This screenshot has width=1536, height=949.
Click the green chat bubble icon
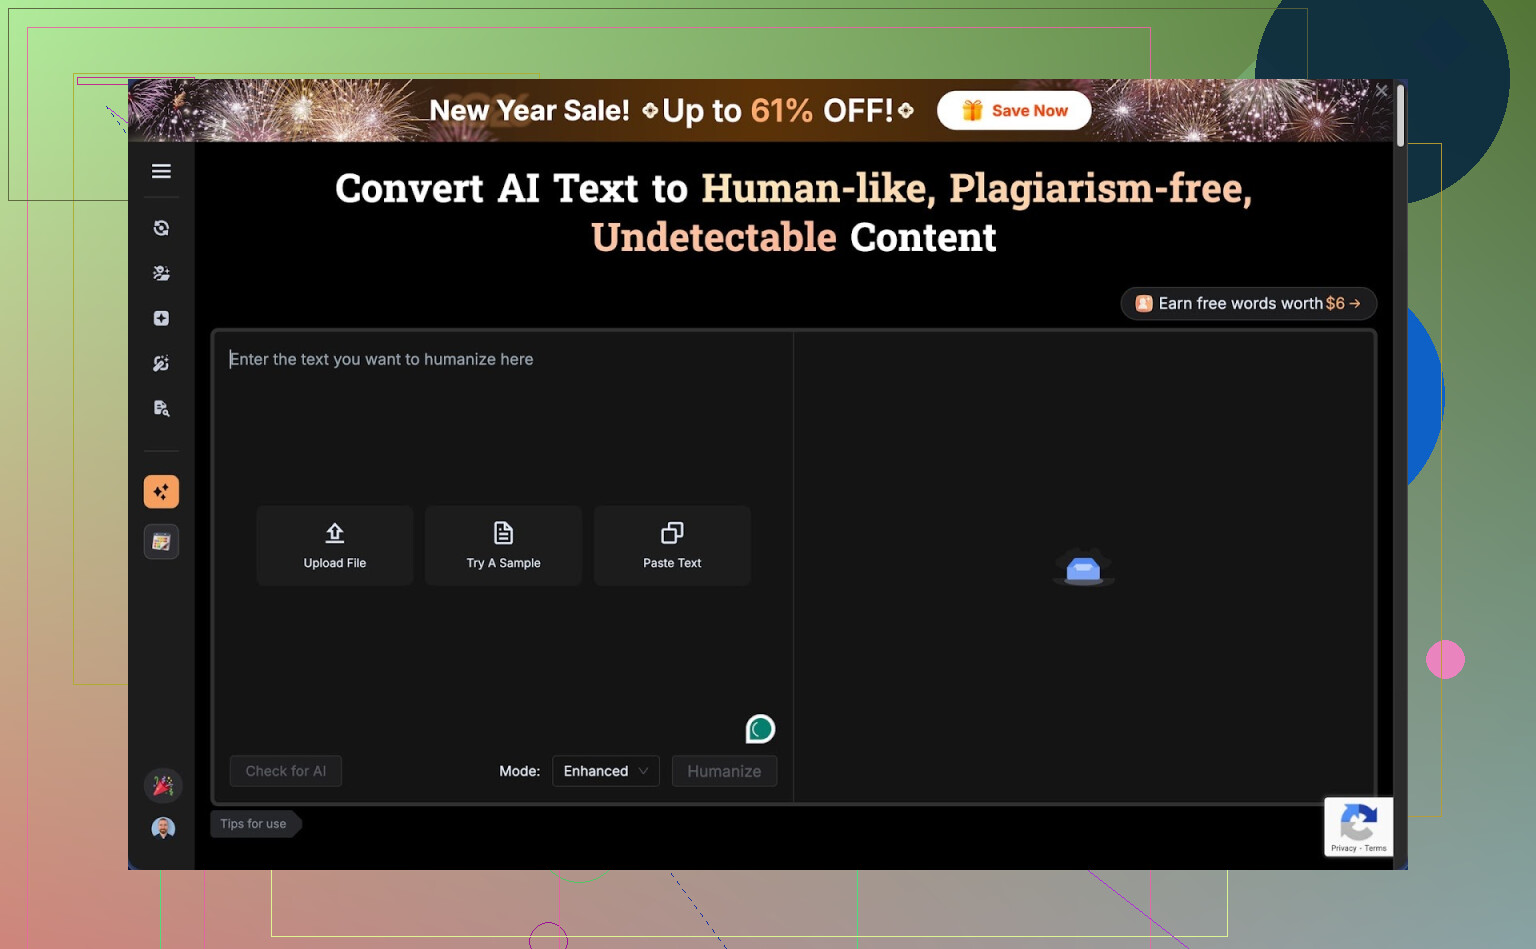coord(760,729)
